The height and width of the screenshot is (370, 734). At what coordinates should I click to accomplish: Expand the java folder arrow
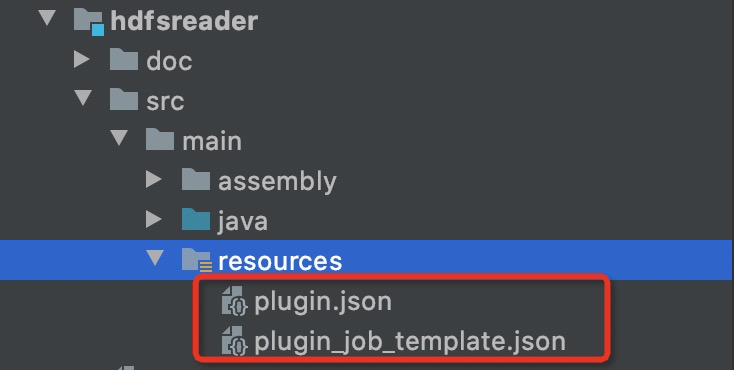pyautogui.click(x=154, y=219)
